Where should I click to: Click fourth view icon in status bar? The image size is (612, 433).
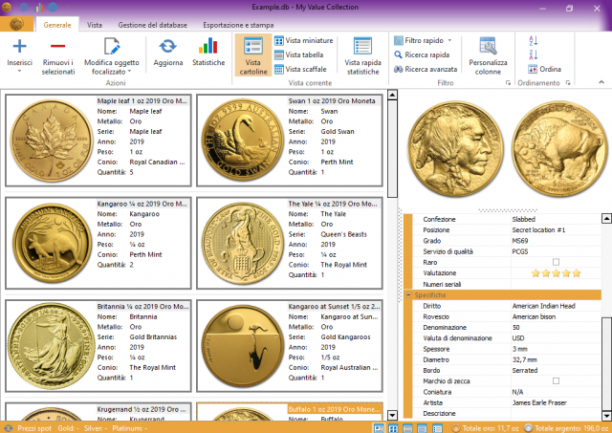[x=422, y=428]
